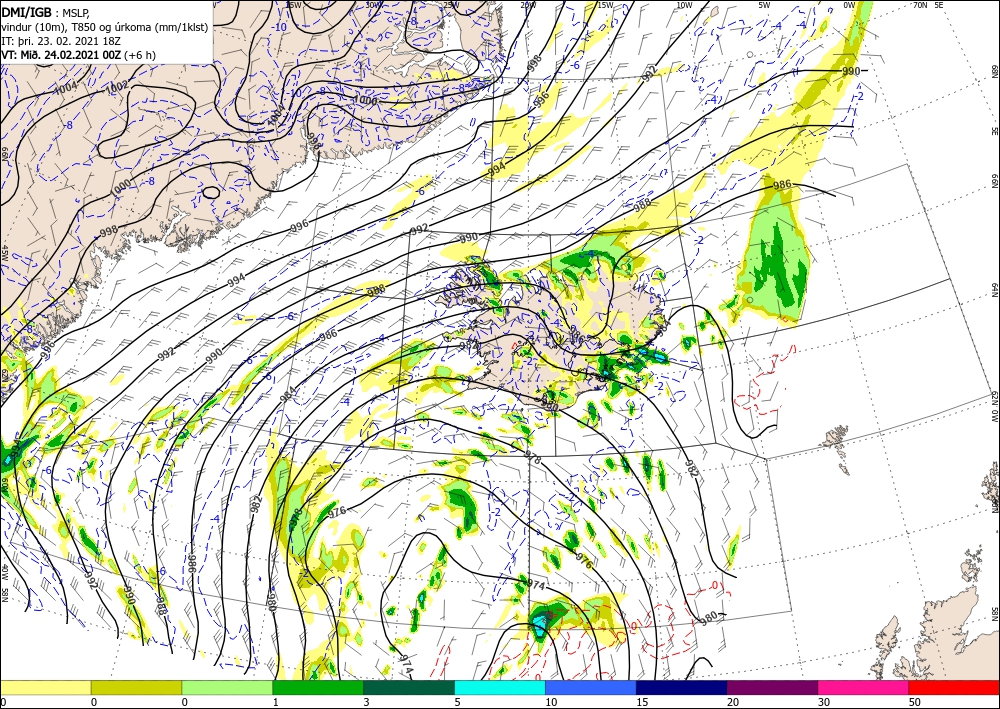Click the 'VT: Mið. 24.02.2021 00Z' valid time
1000x709 pixels.
point(61,55)
